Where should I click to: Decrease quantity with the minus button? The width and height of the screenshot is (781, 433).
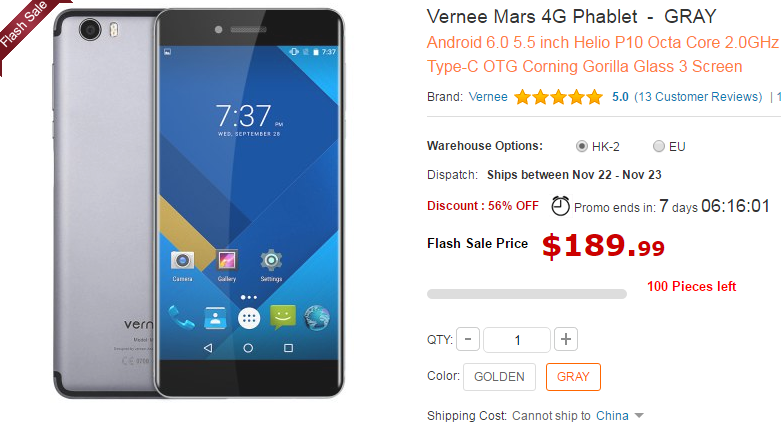pyautogui.click(x=468, y=339)
